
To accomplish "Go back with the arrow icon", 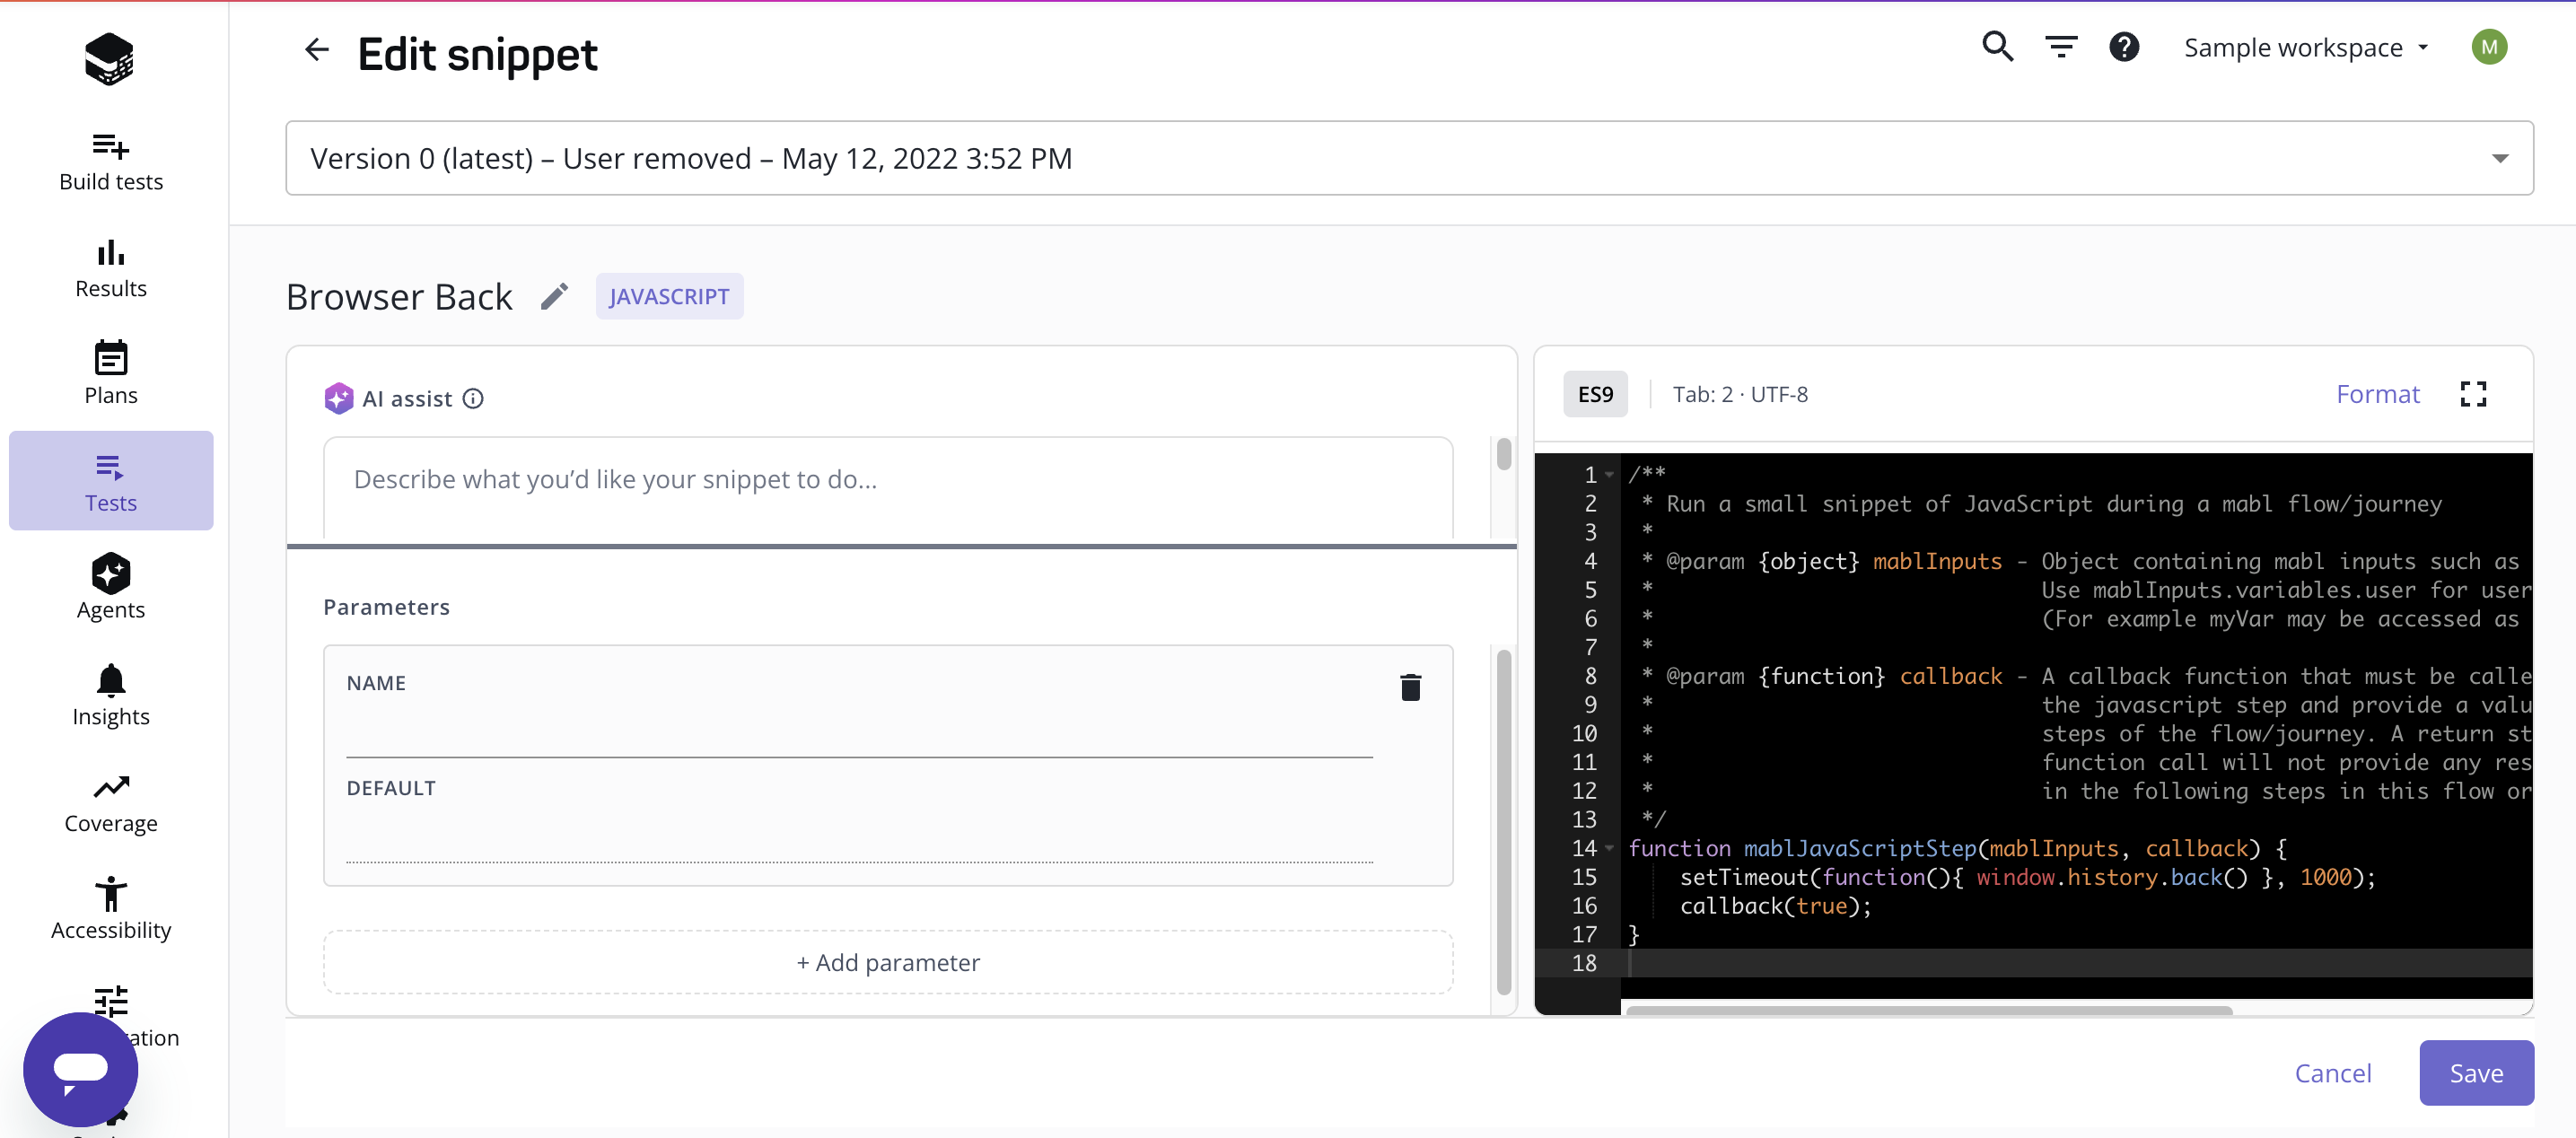I will 317,50.
